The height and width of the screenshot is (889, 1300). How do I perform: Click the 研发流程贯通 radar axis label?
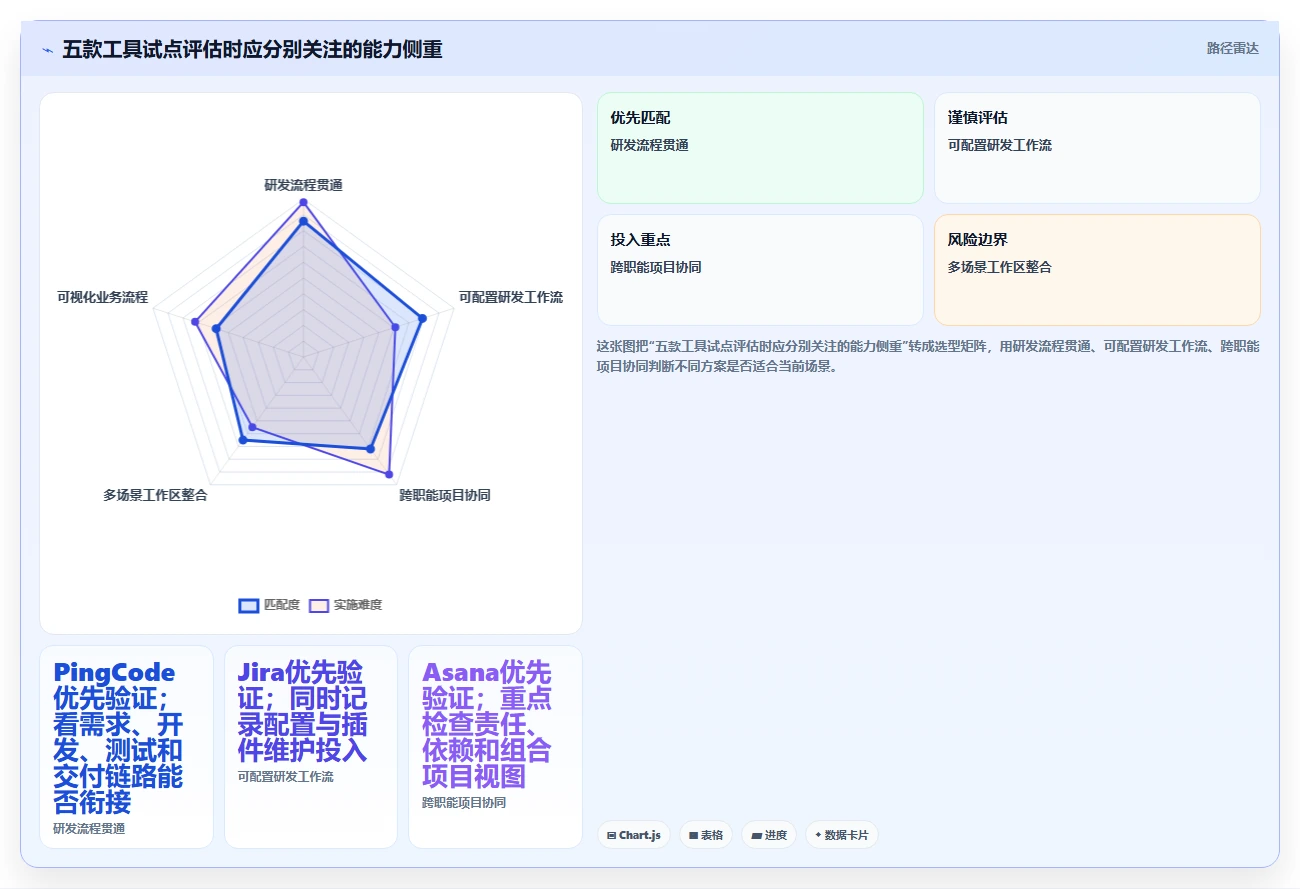[303, 185]
